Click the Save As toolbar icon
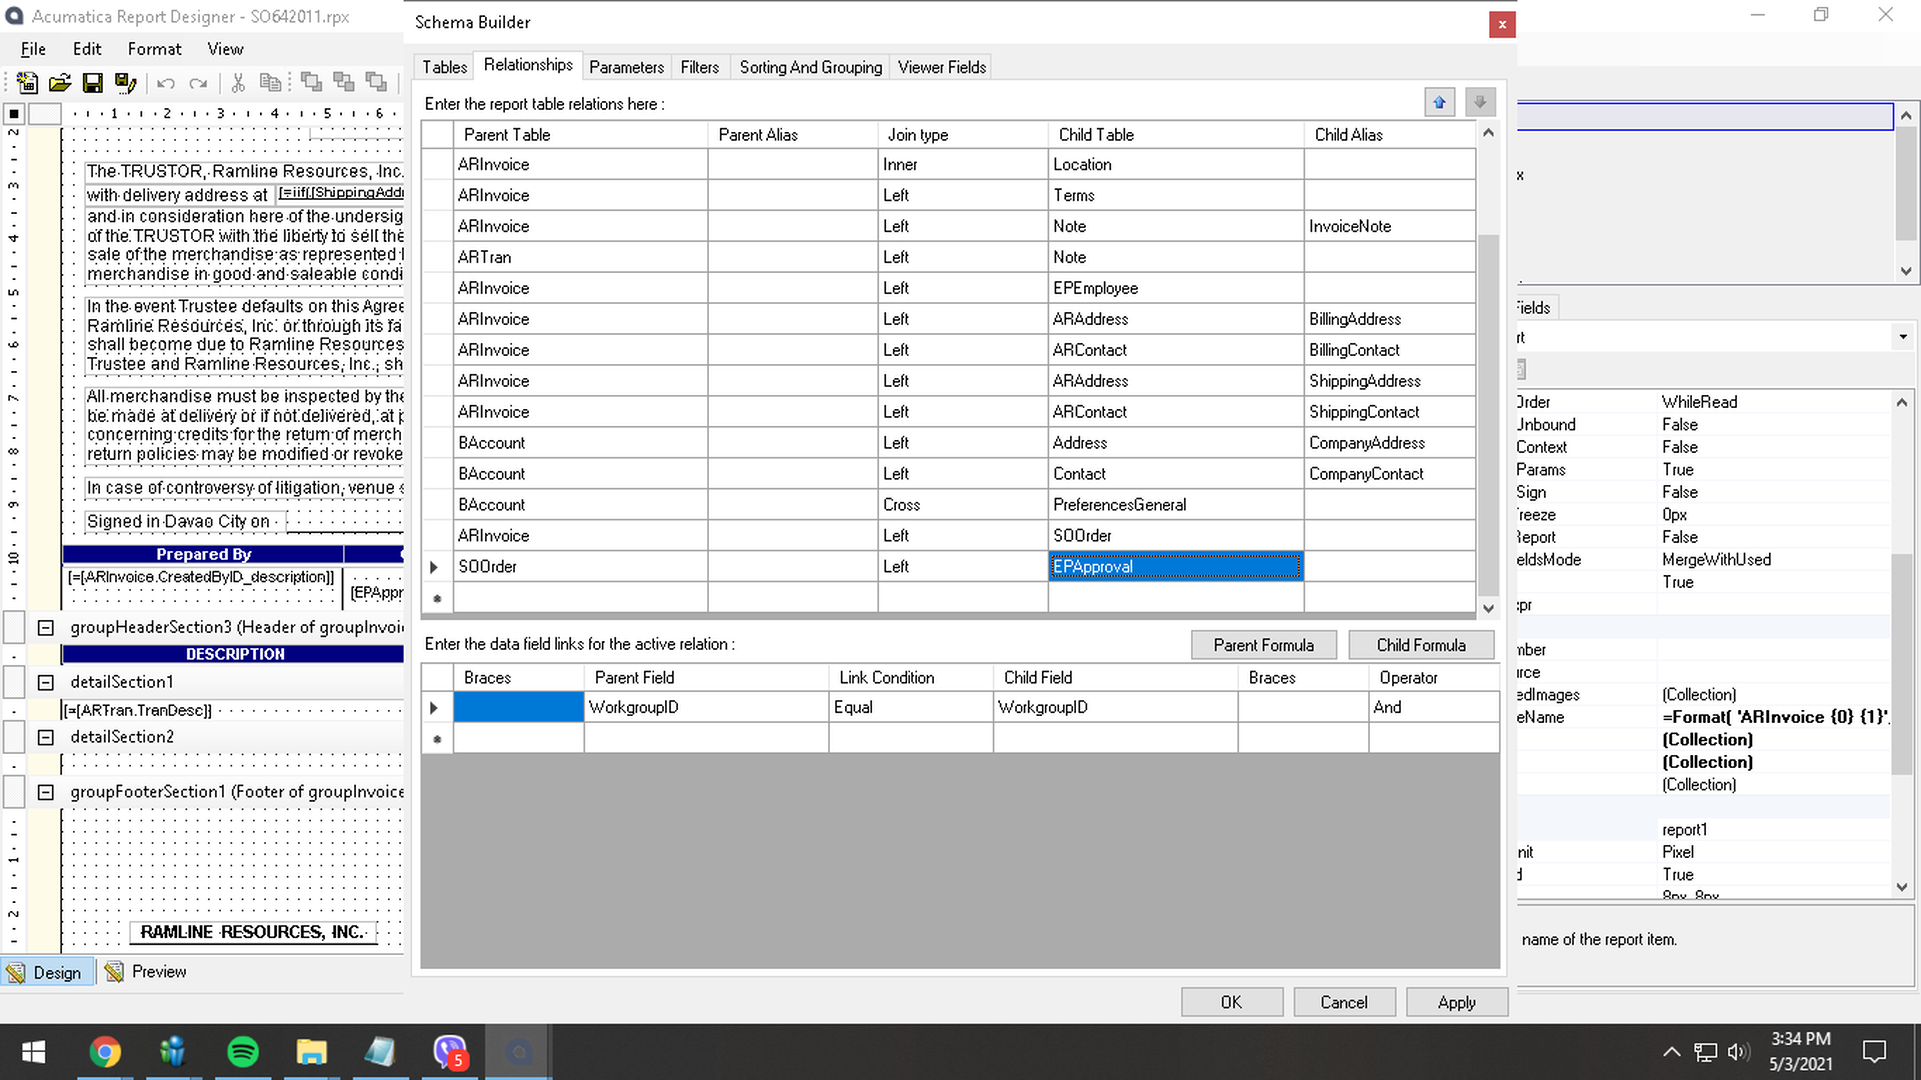 (125, 83)
